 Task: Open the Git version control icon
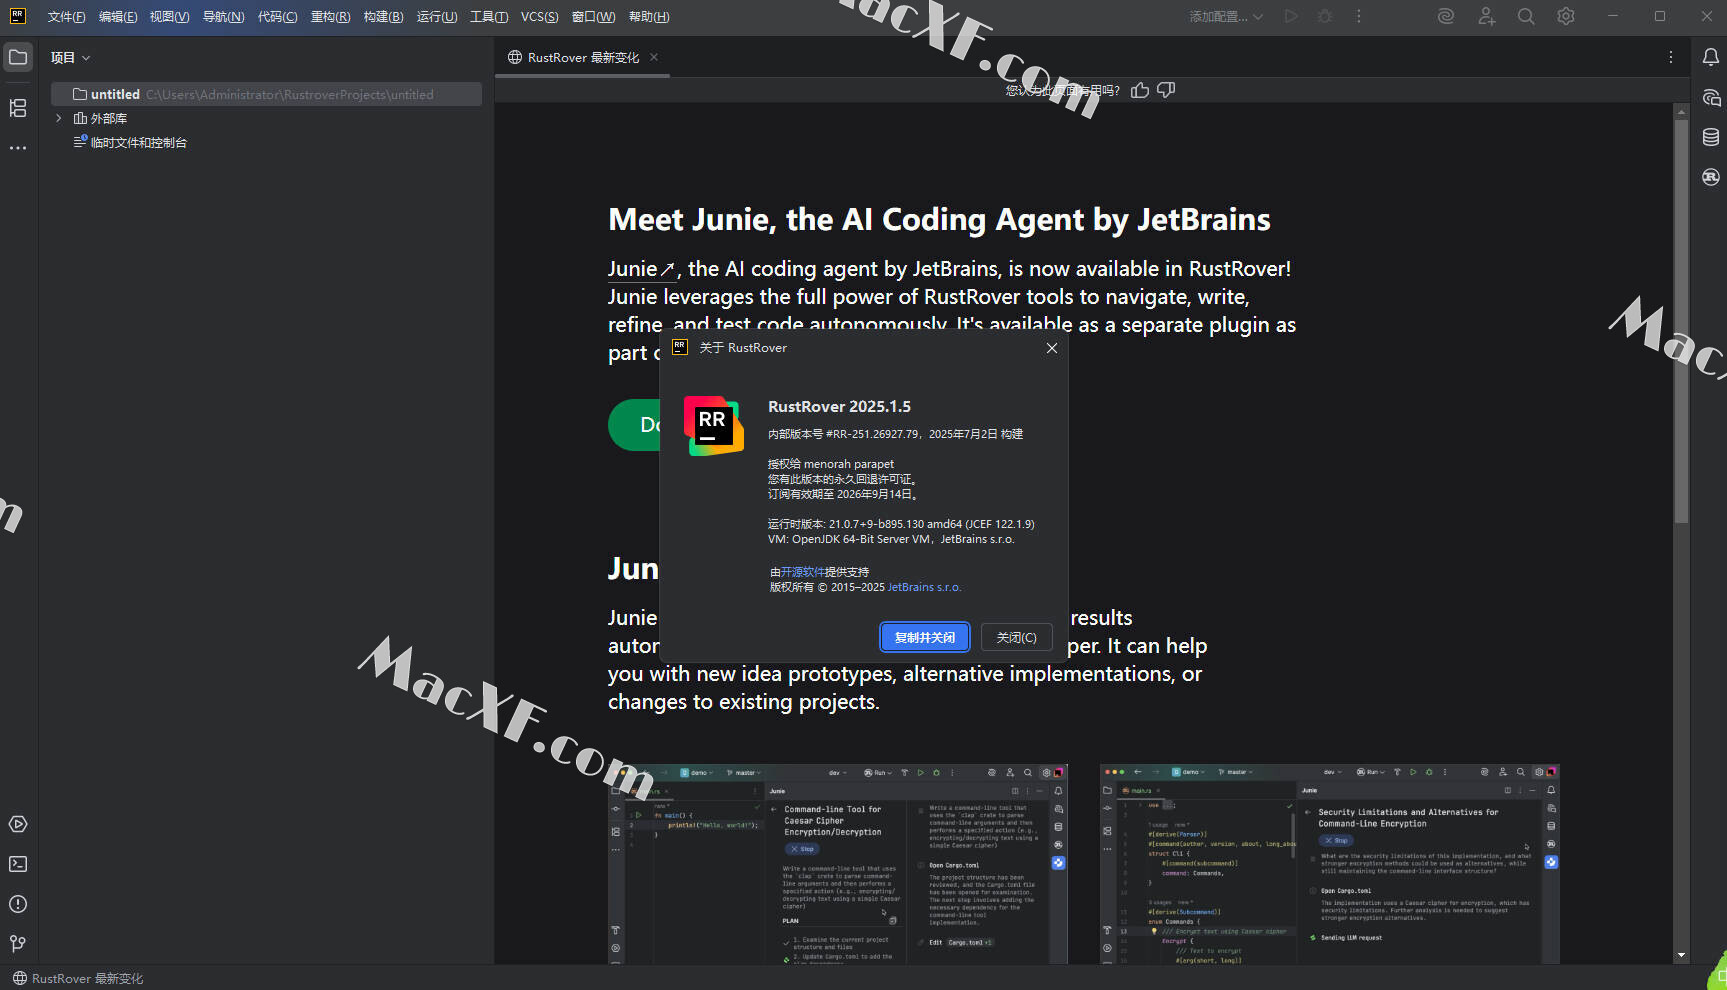pos(18,944)
